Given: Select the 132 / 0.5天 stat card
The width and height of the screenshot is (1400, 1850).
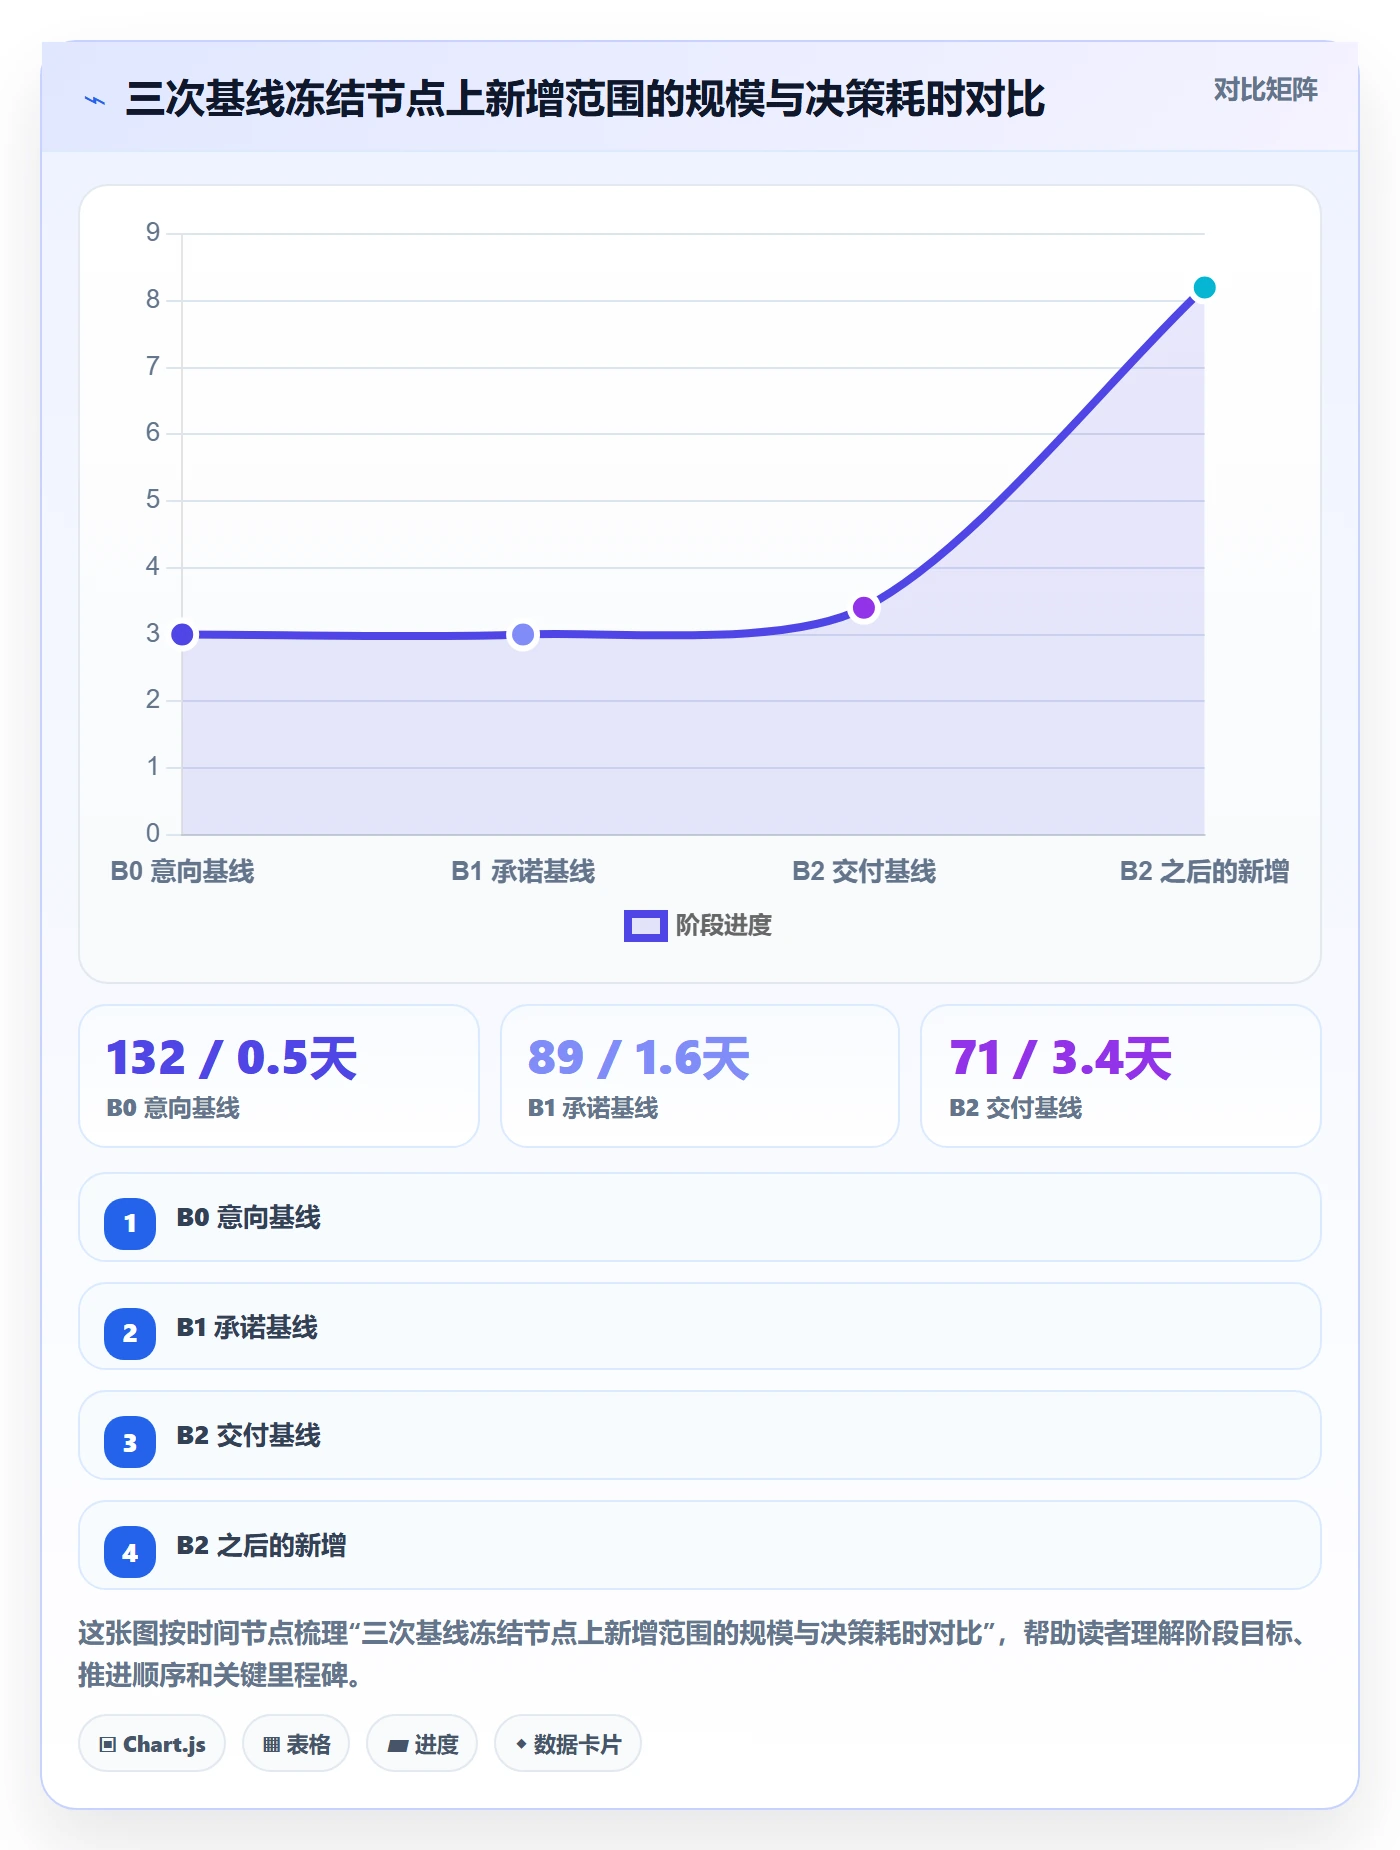Looking at the screenshot, I should [279, 1076].
